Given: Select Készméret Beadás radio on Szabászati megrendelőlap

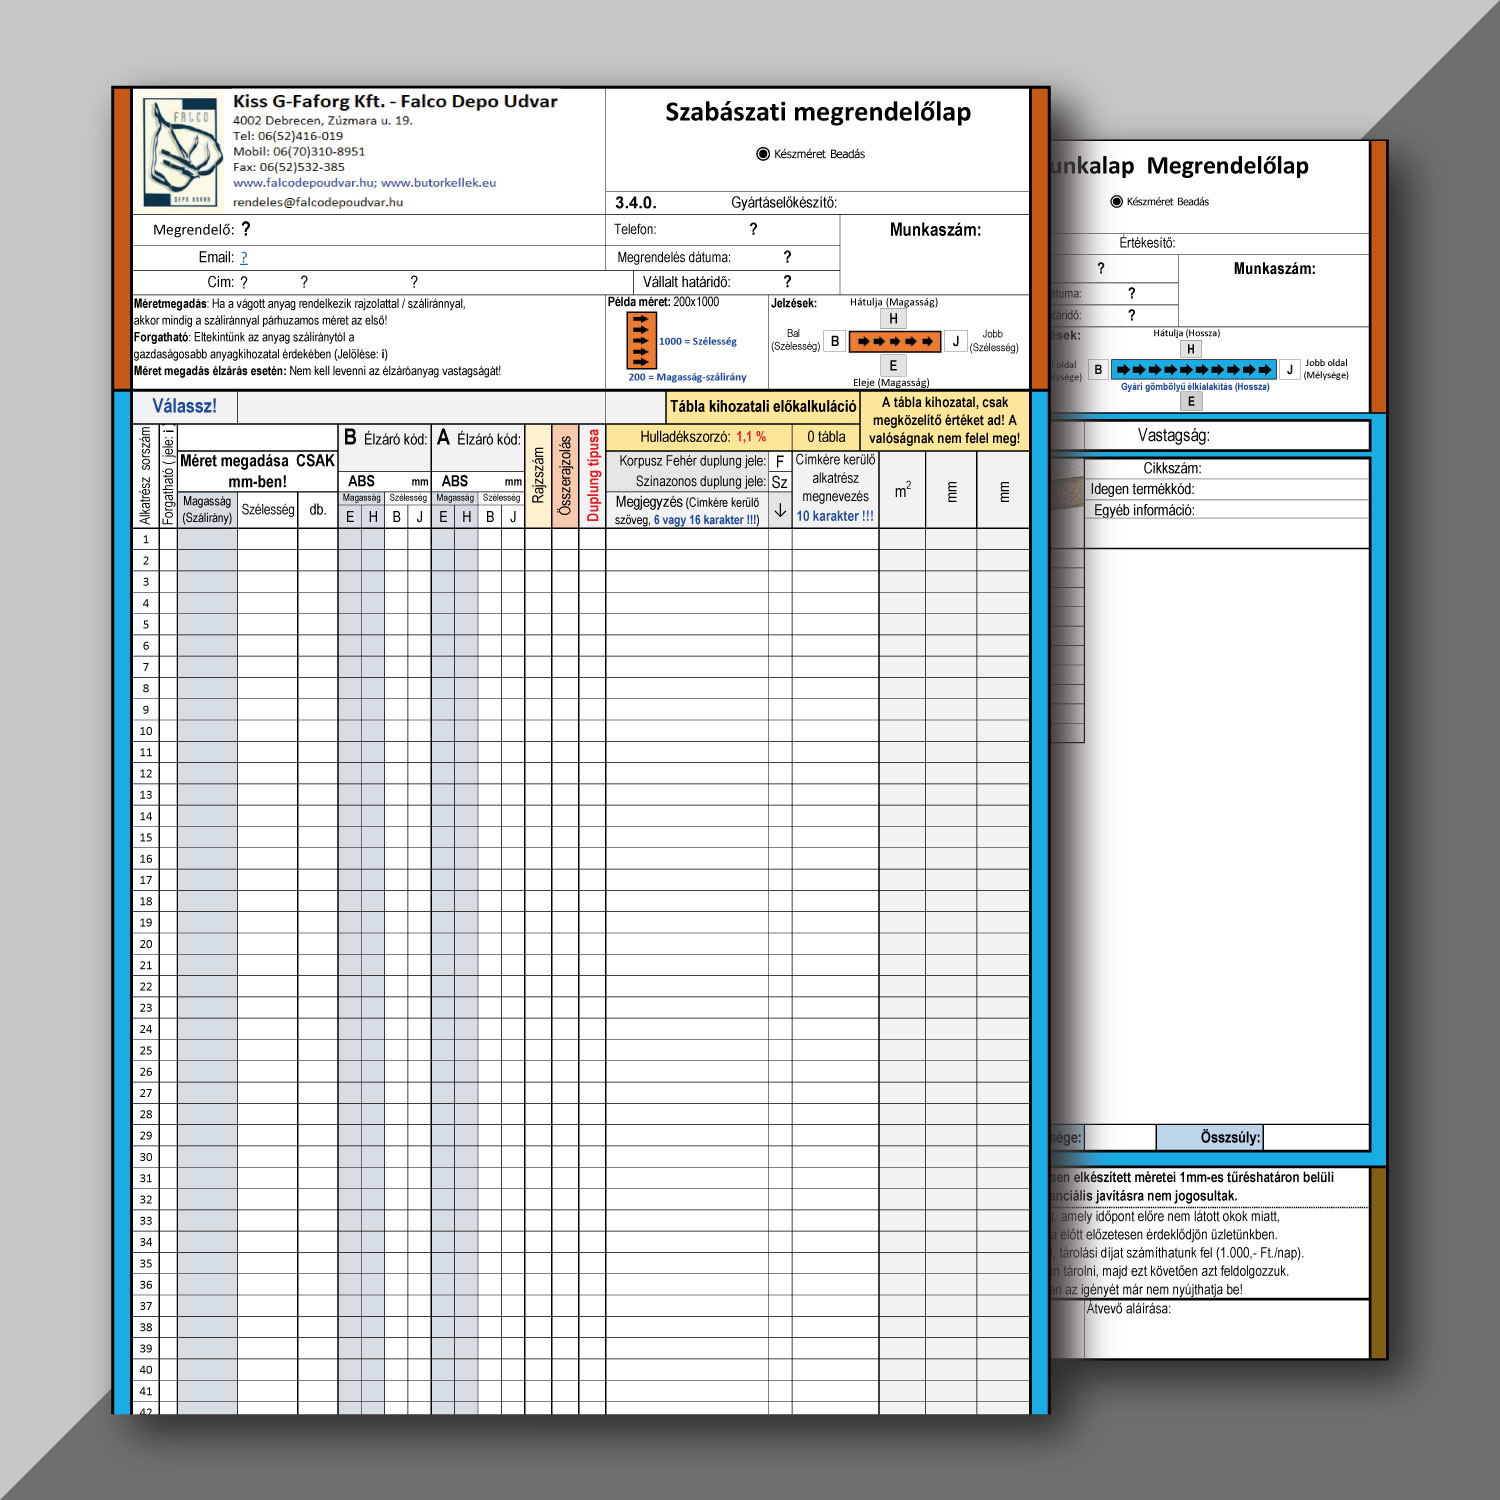Looking at the screenshot, I should click(x=763, y=154).
